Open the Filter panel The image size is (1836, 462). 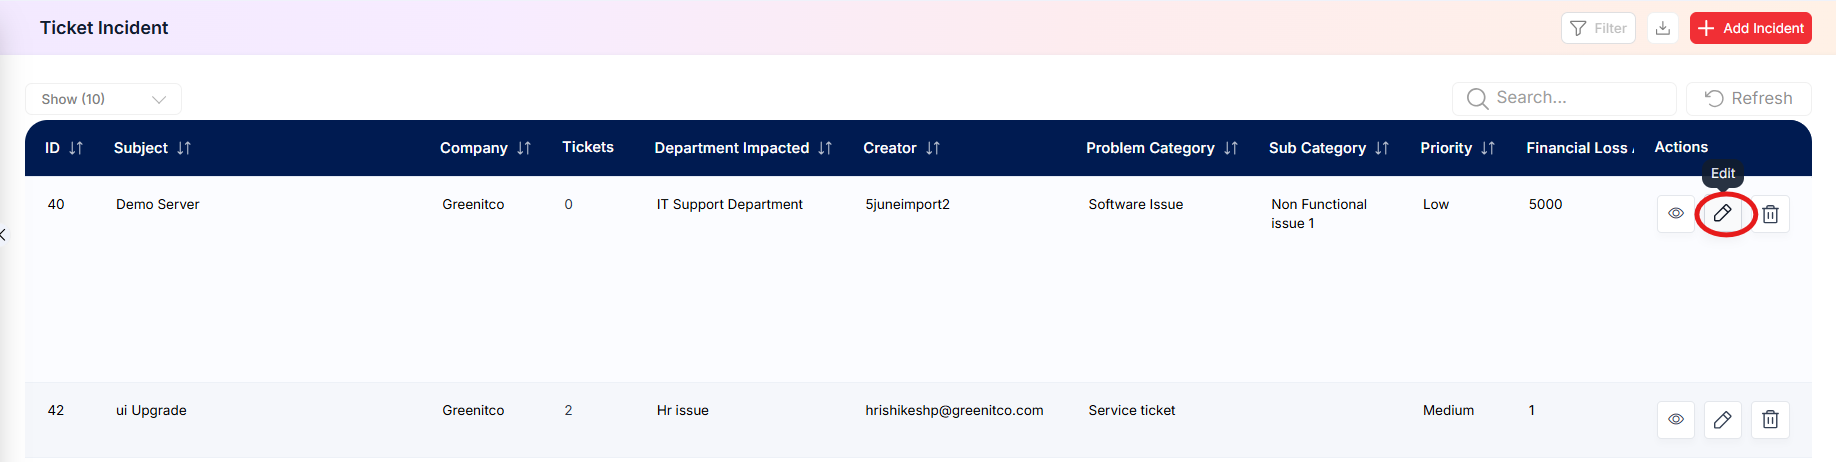point(1598,28)
